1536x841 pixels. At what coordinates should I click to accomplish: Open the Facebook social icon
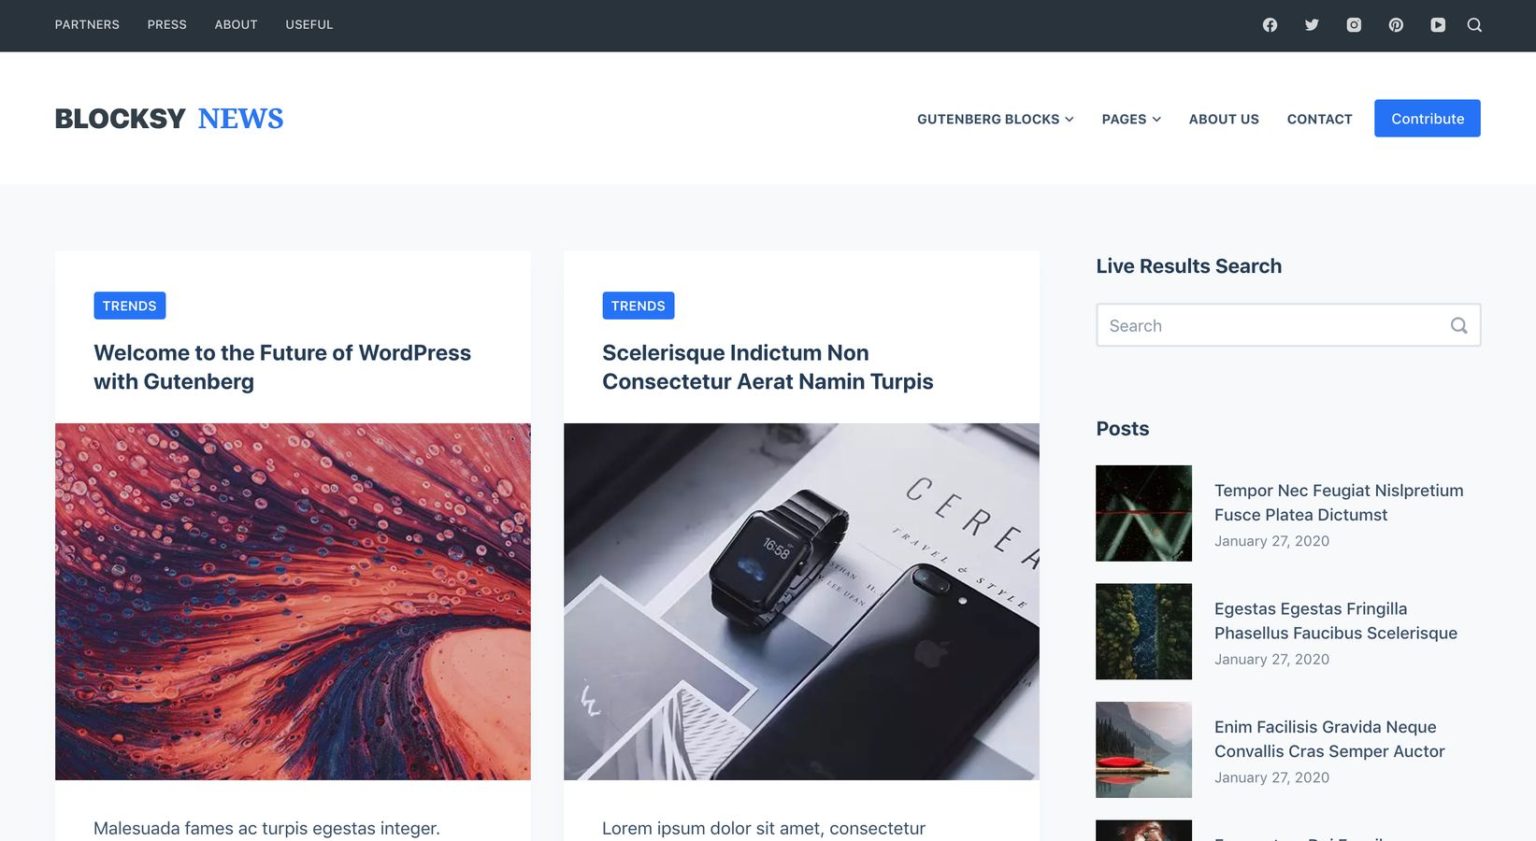pos(1270,25)
